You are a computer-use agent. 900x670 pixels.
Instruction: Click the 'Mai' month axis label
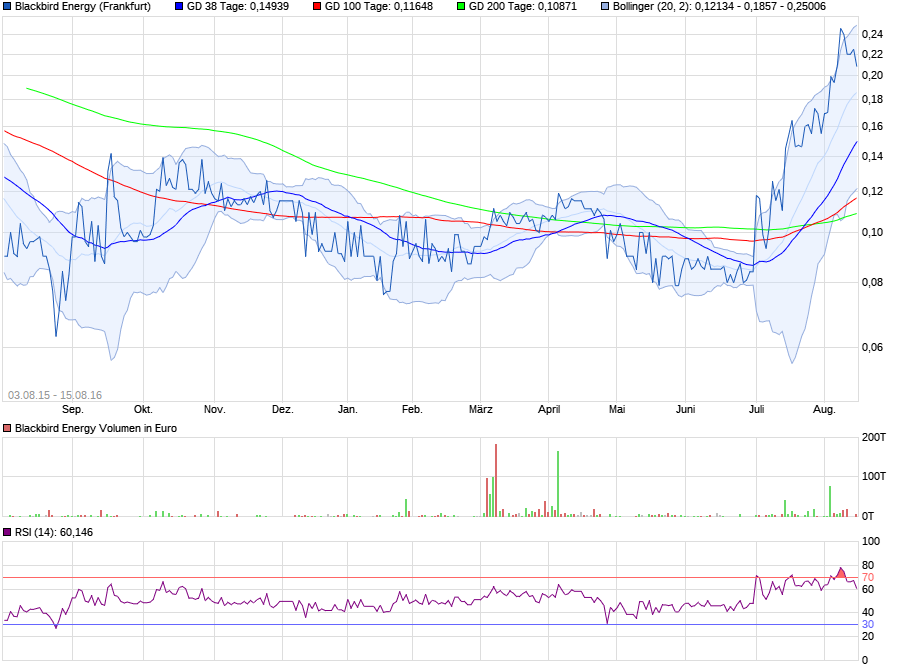[x=617, y=409]
